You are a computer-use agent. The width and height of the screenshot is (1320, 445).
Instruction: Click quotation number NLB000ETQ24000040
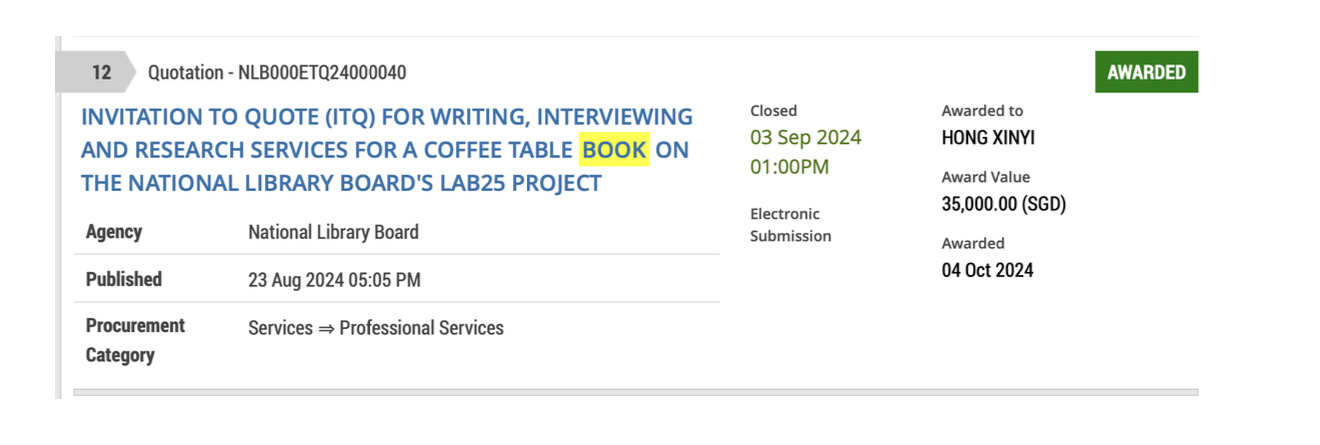point(277,72)
